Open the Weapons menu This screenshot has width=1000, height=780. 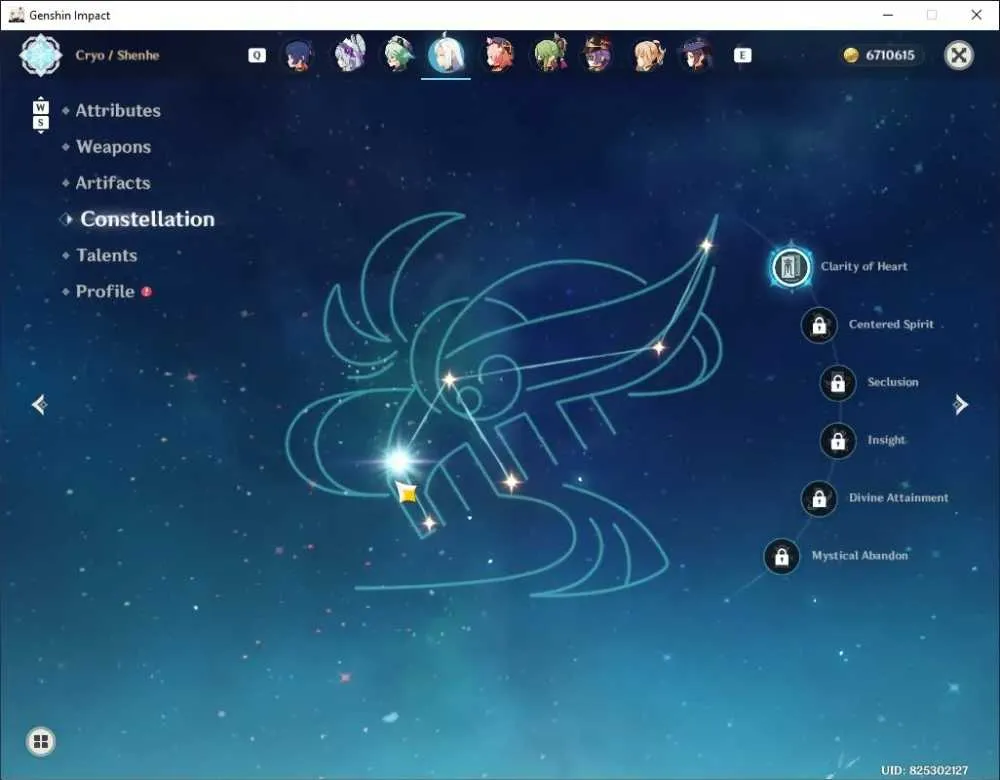tap(114, 147)
